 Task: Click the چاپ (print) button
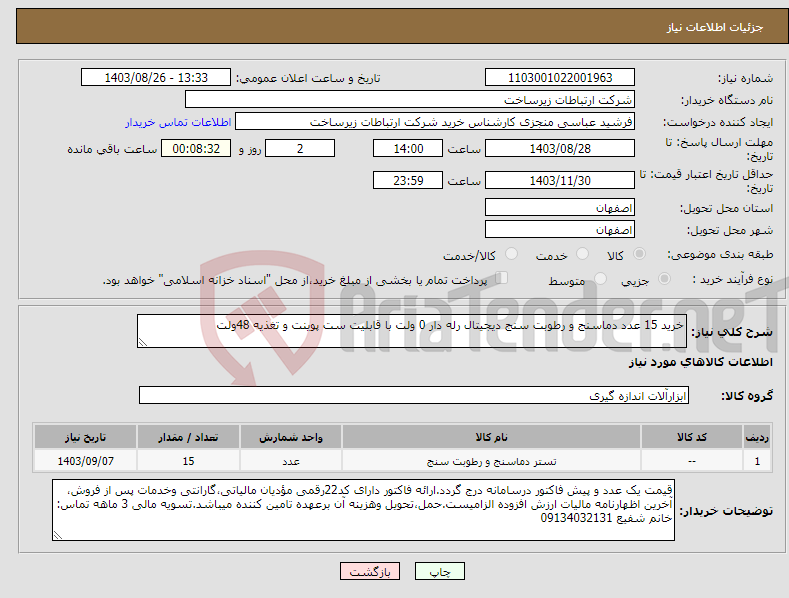point(439,571)
